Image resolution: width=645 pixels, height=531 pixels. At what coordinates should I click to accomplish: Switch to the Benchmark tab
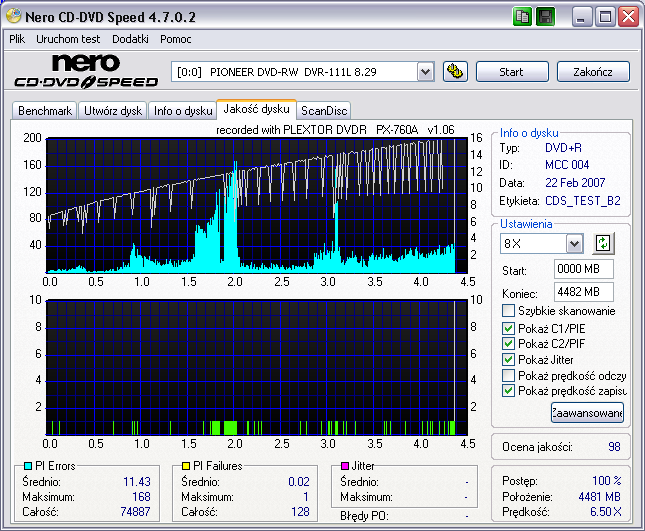click(x=45, y=111)
